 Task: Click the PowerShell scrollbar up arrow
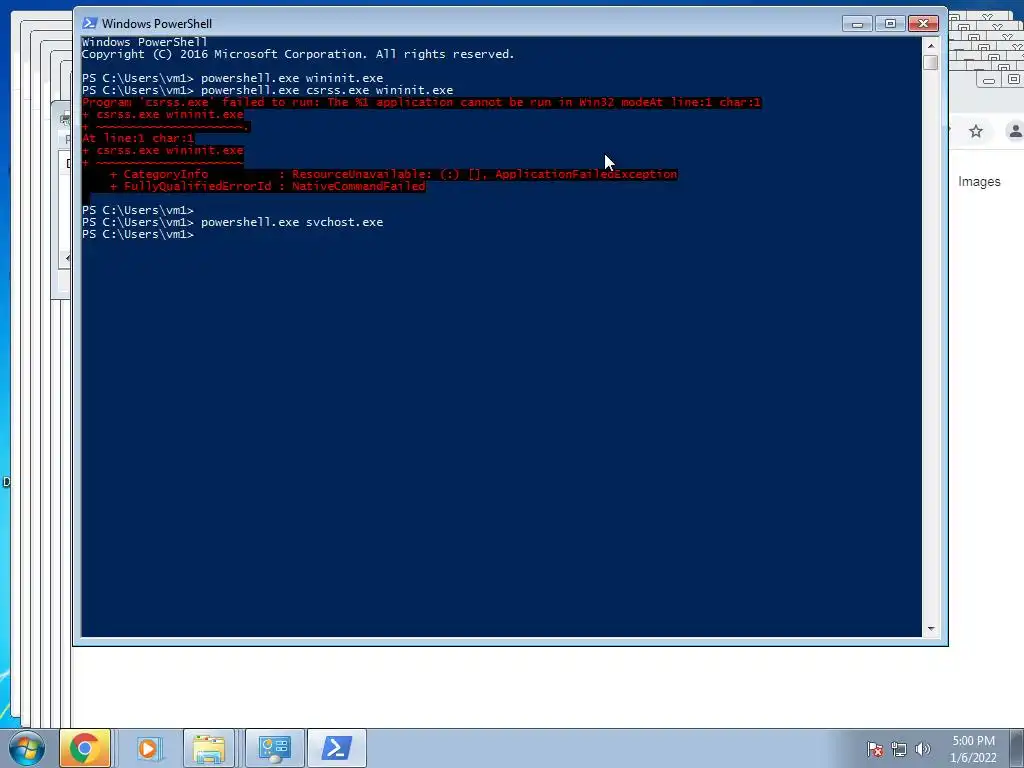pyautogui.click(x=931, y=46)
